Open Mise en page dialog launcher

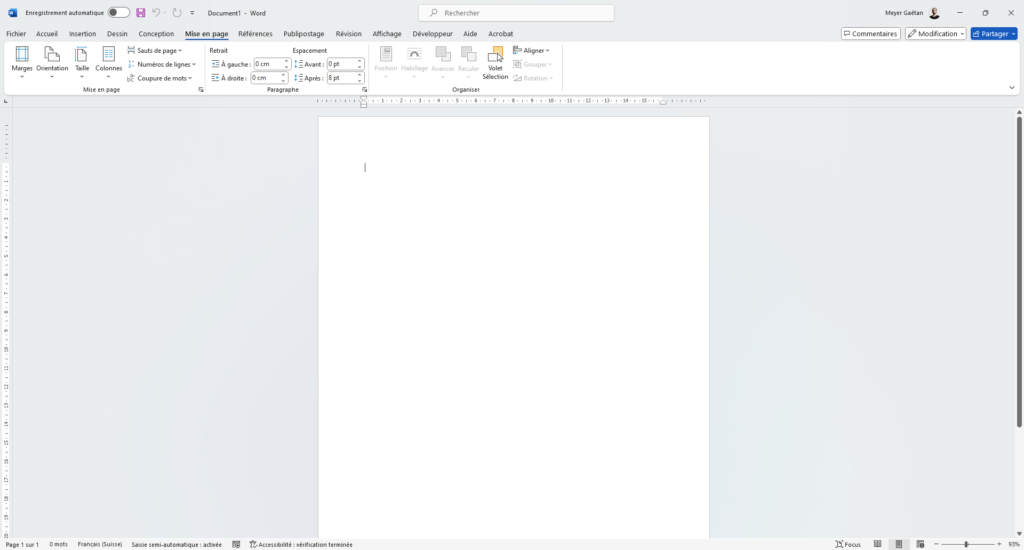(200, 89)
